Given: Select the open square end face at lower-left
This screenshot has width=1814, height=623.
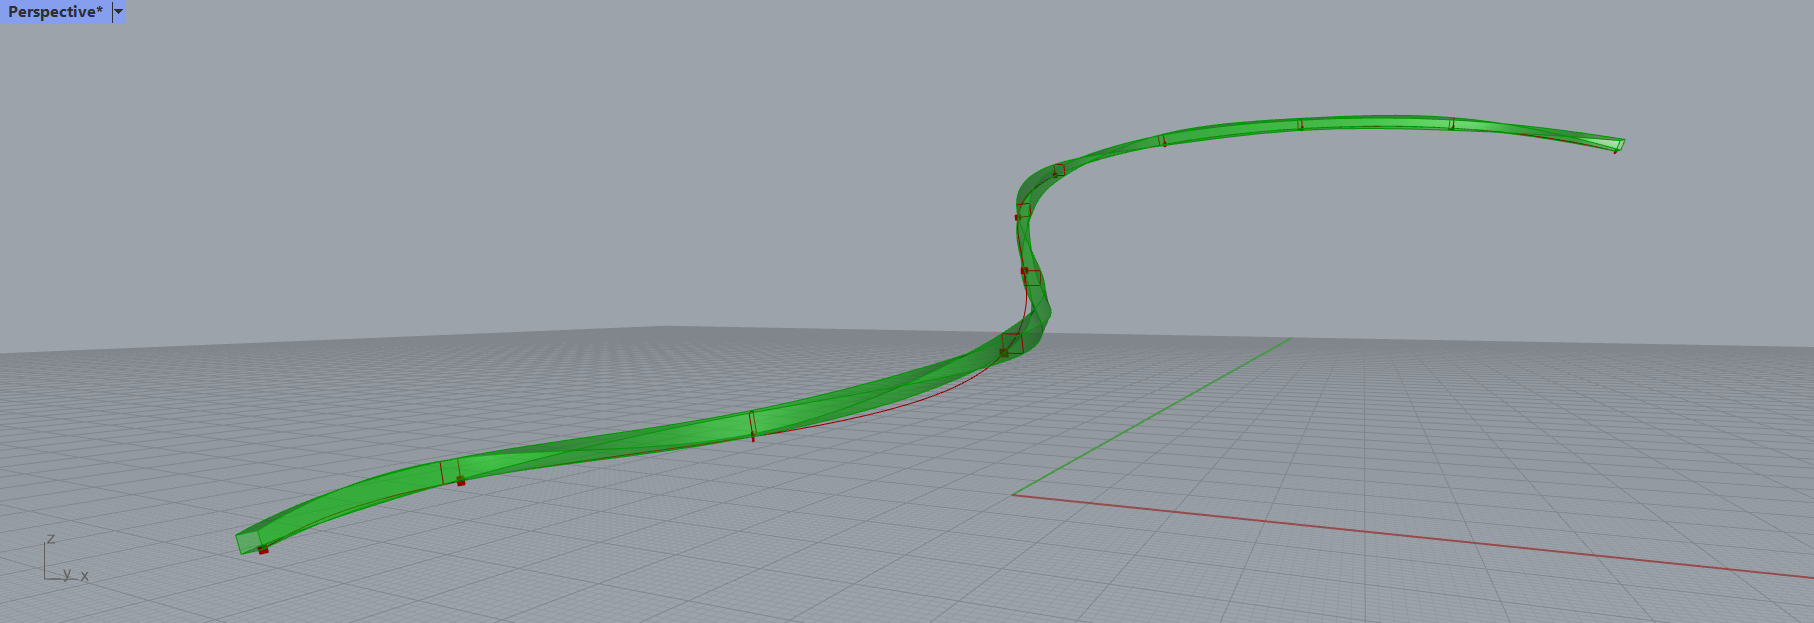Looking at the screenshot, I should click(247, 541).
